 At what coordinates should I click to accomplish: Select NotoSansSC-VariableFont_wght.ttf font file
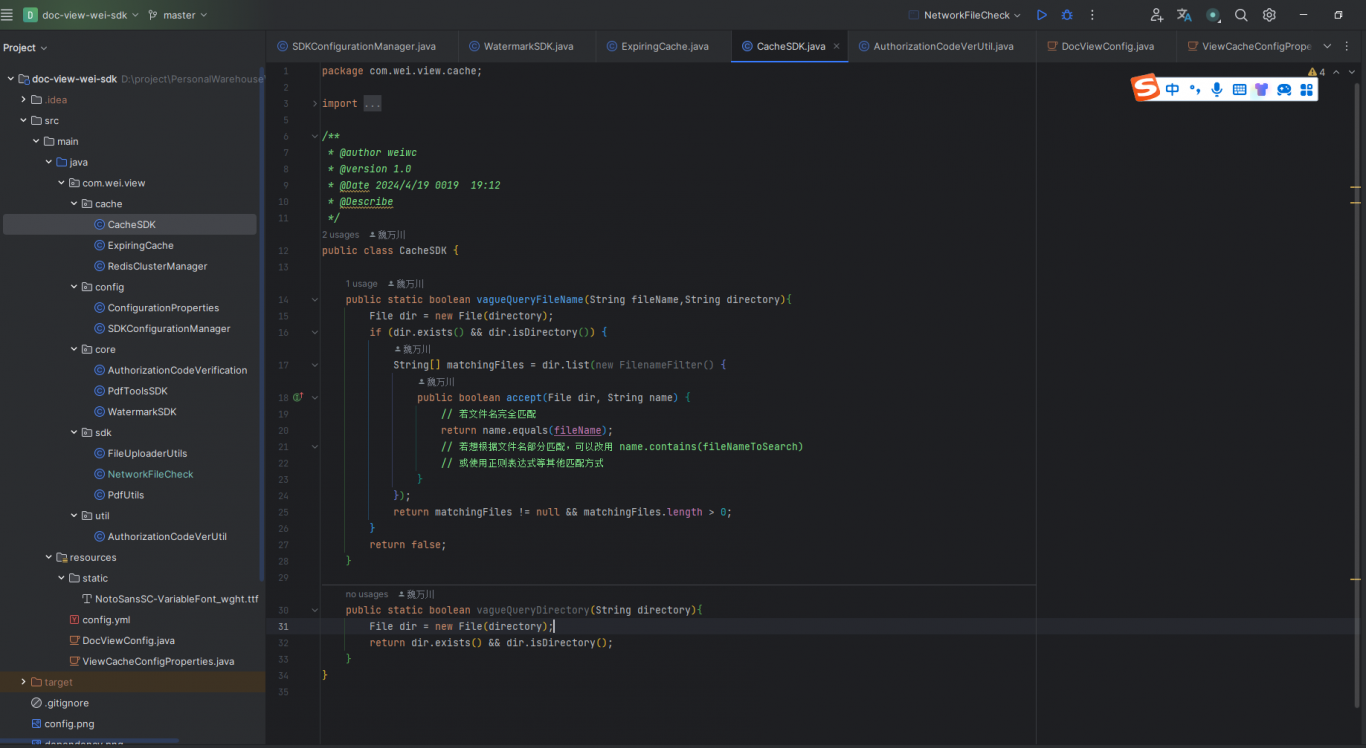coord(176,599)
